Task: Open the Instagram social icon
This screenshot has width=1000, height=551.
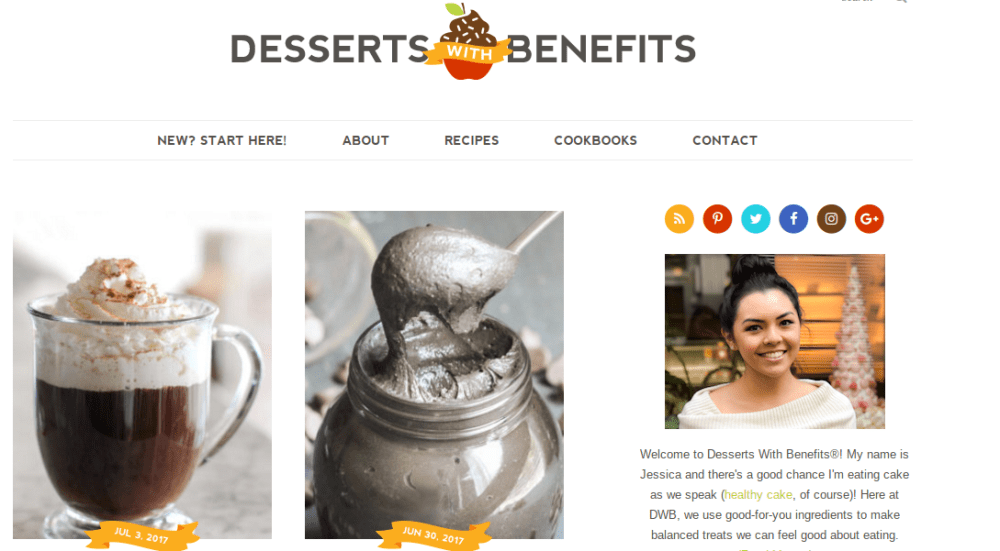Action: 831,219
